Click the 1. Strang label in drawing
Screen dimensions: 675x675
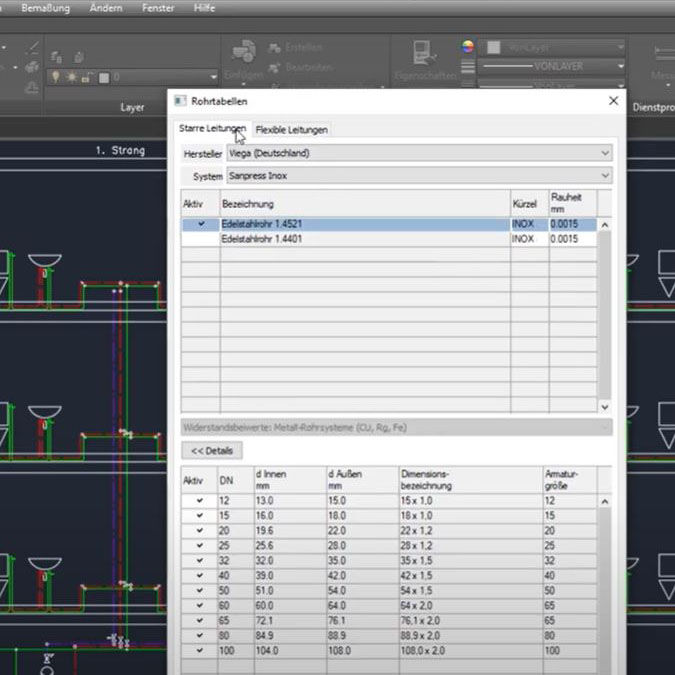coord(120,150)
